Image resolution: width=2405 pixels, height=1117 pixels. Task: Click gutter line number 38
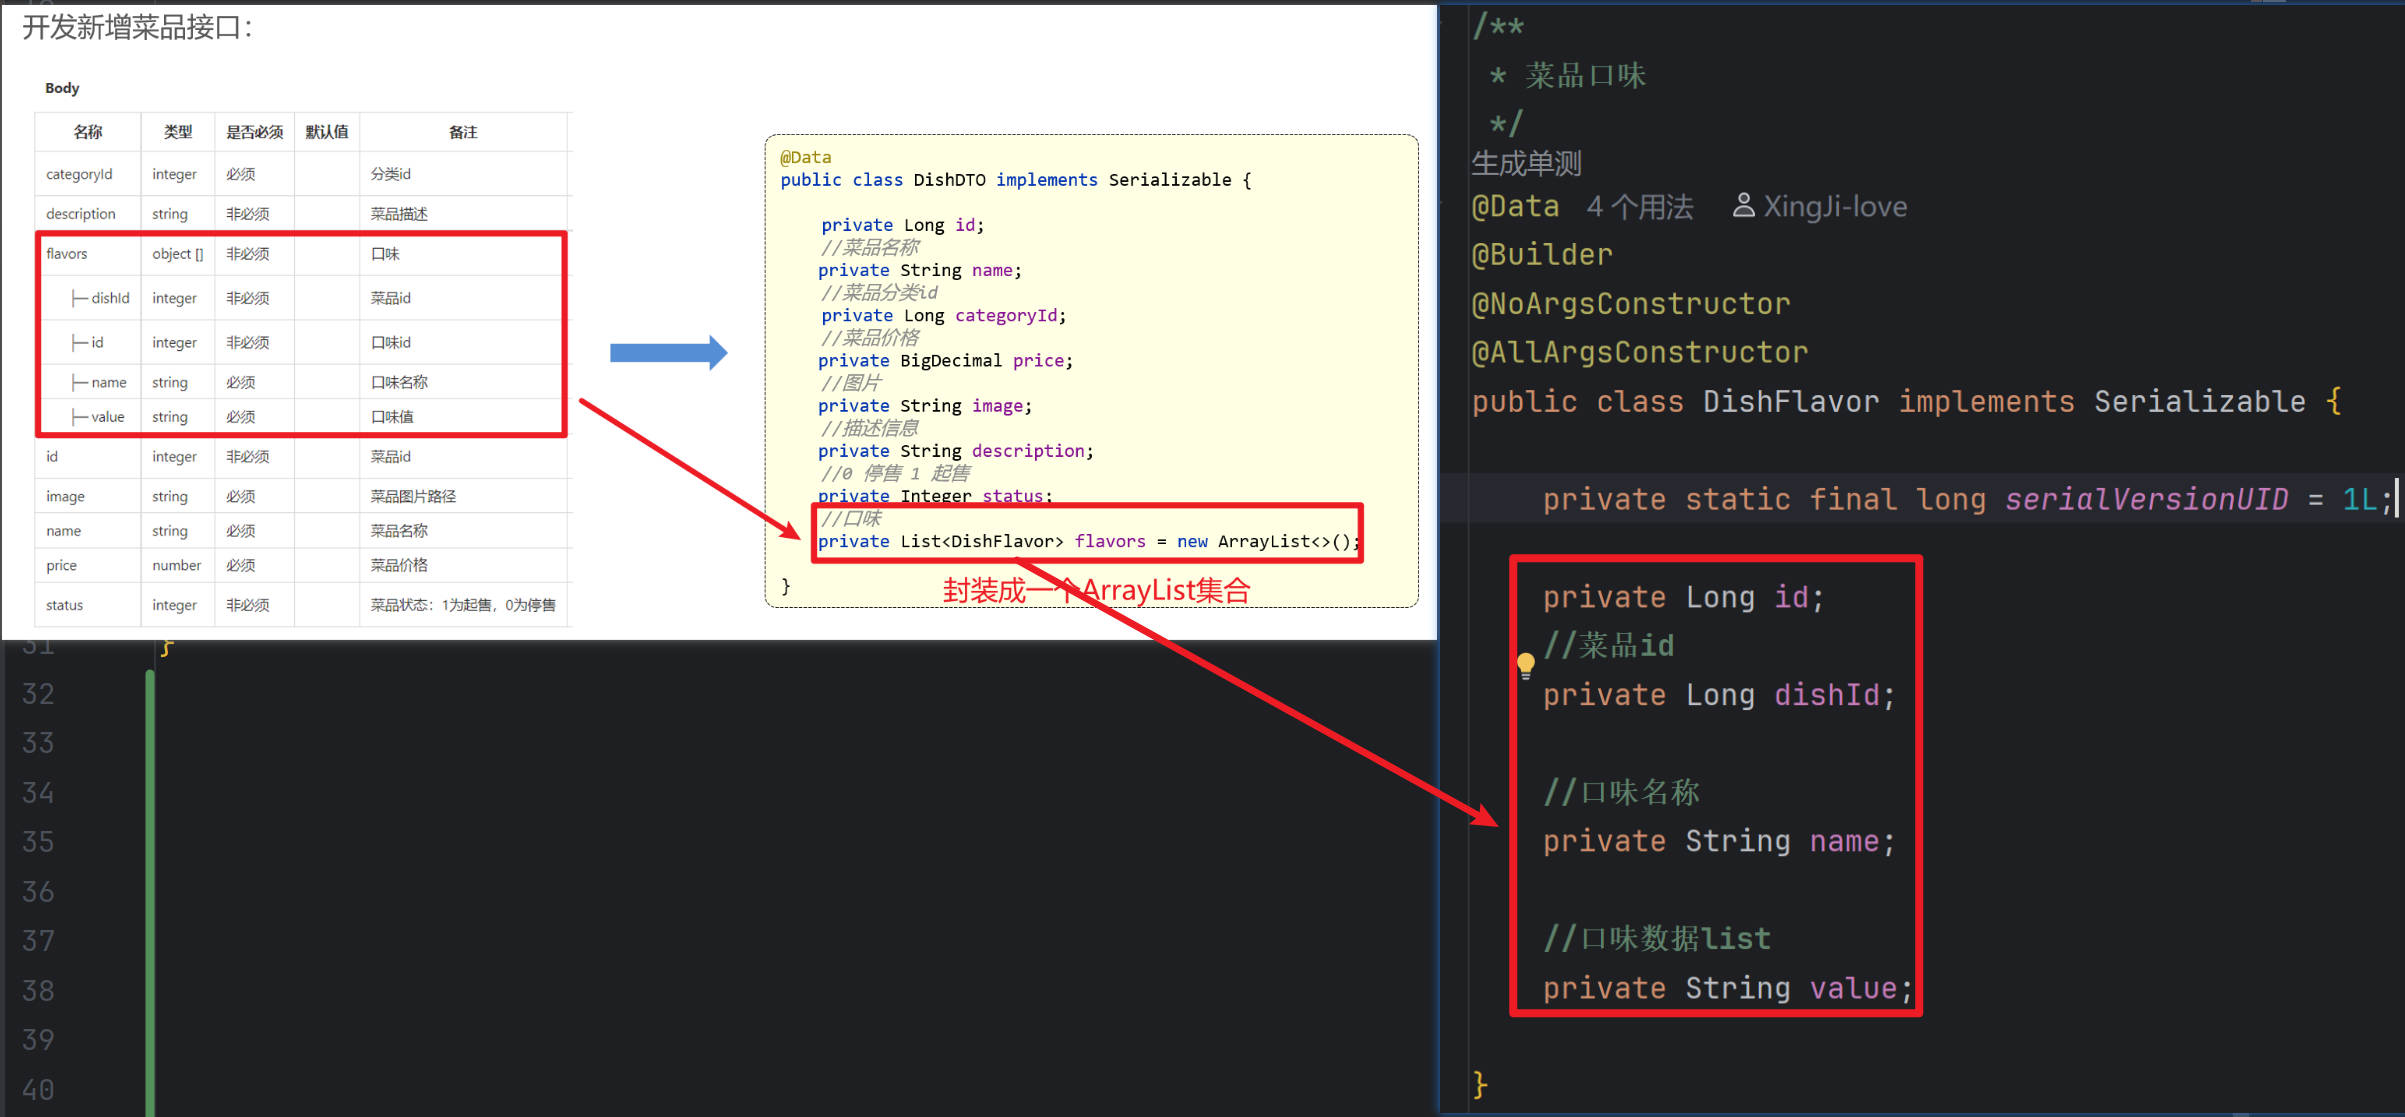38,991
